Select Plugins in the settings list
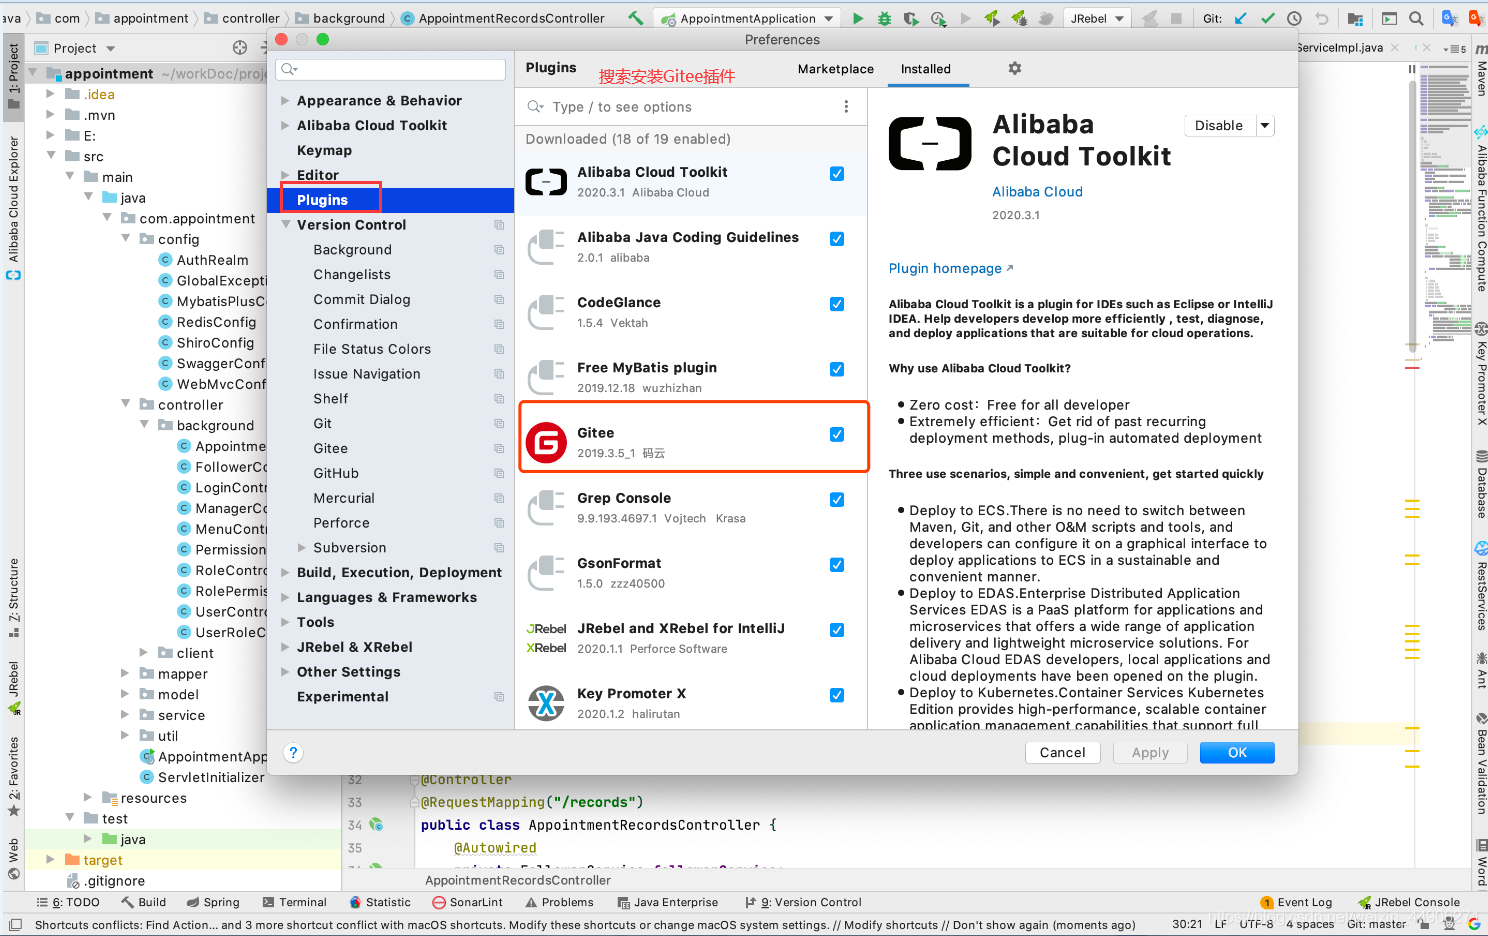Viewport: 1488px width, 936px height. [x=391, y=200]
